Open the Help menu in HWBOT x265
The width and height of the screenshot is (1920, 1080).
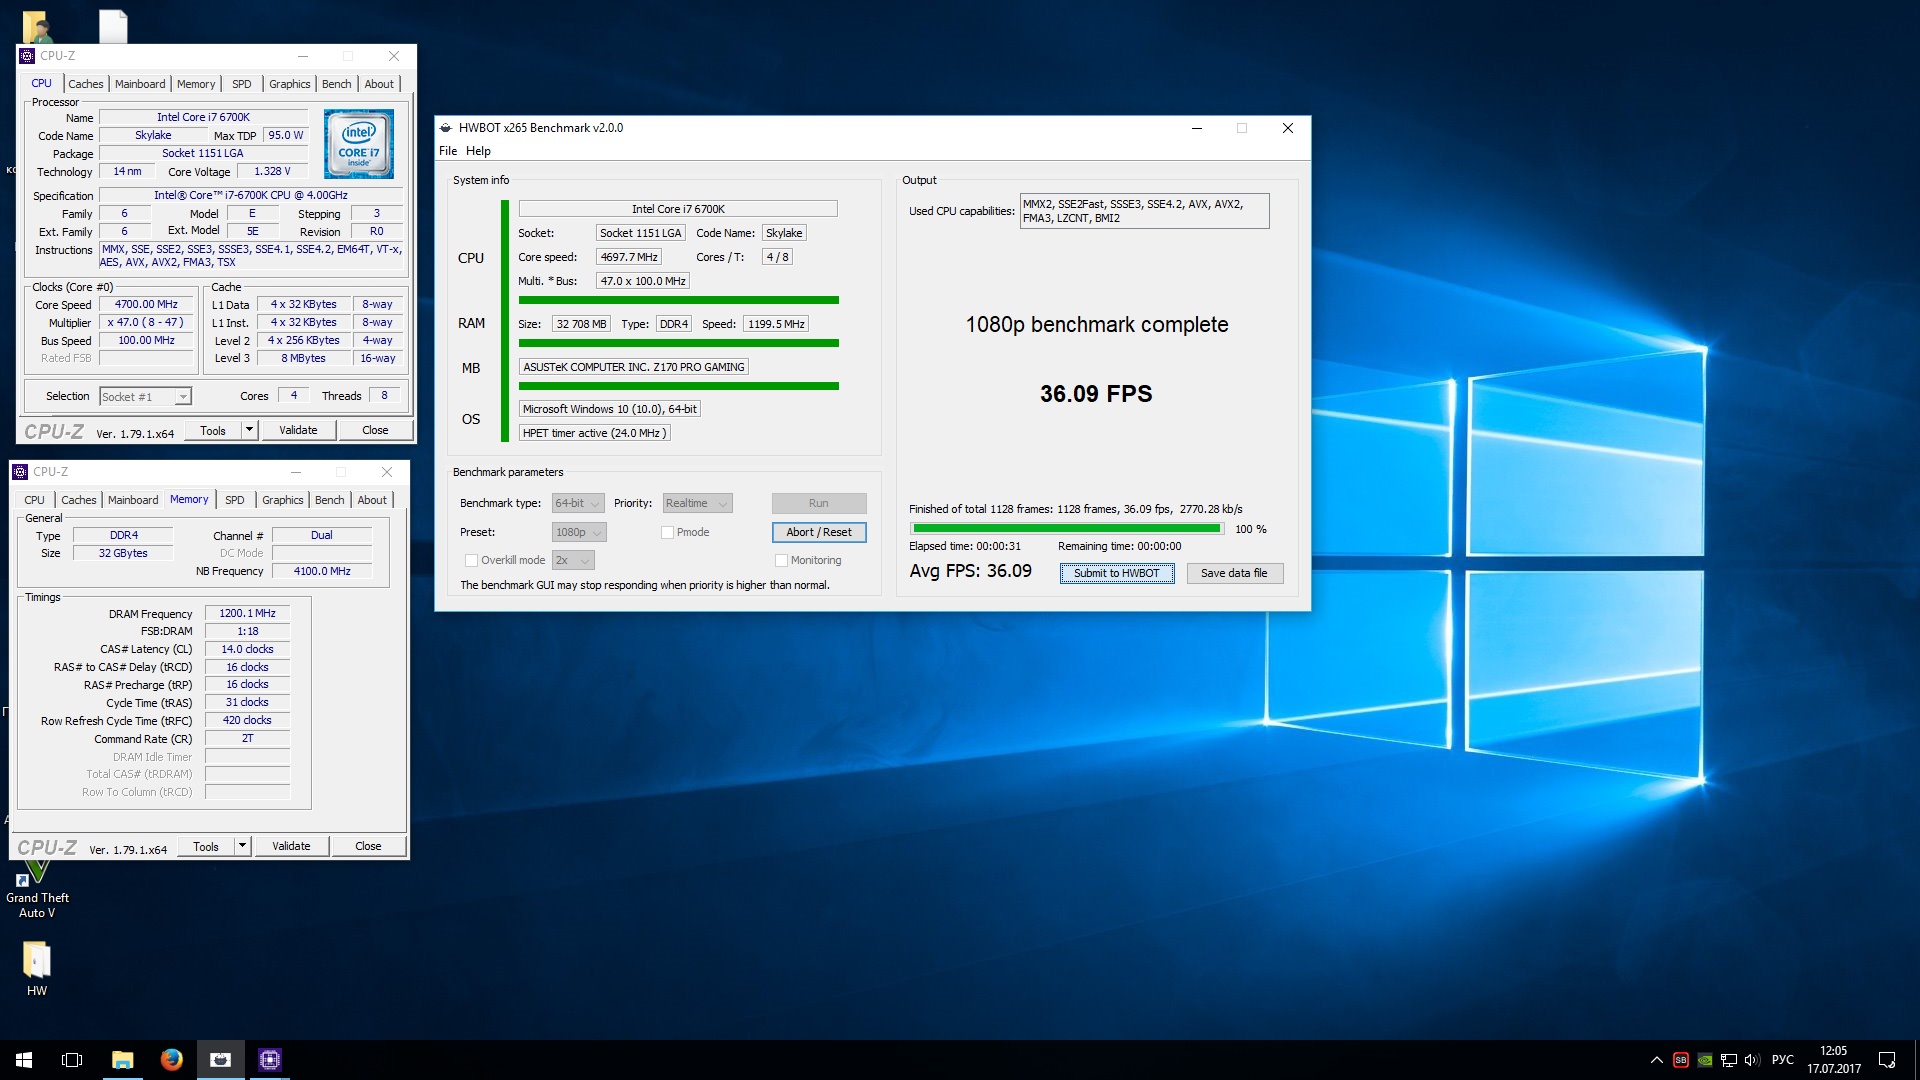point(478,151)
